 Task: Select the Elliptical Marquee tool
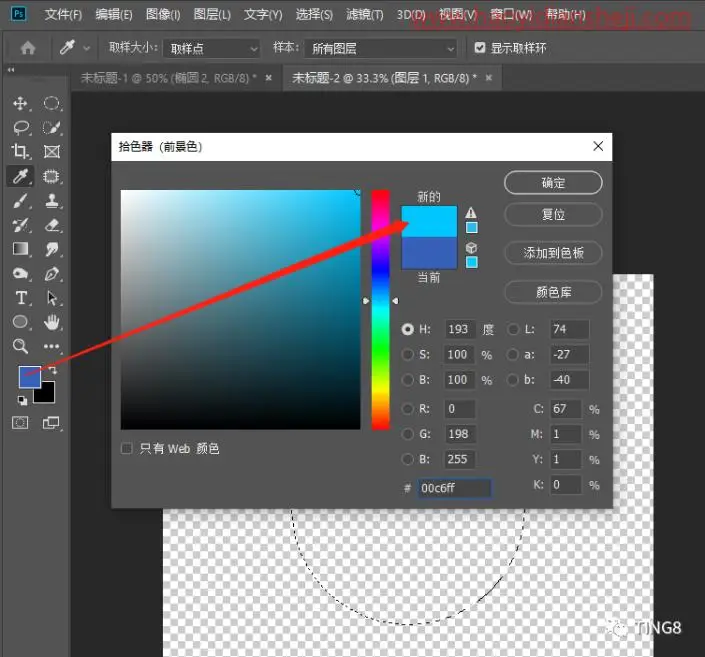click(51, 103)
